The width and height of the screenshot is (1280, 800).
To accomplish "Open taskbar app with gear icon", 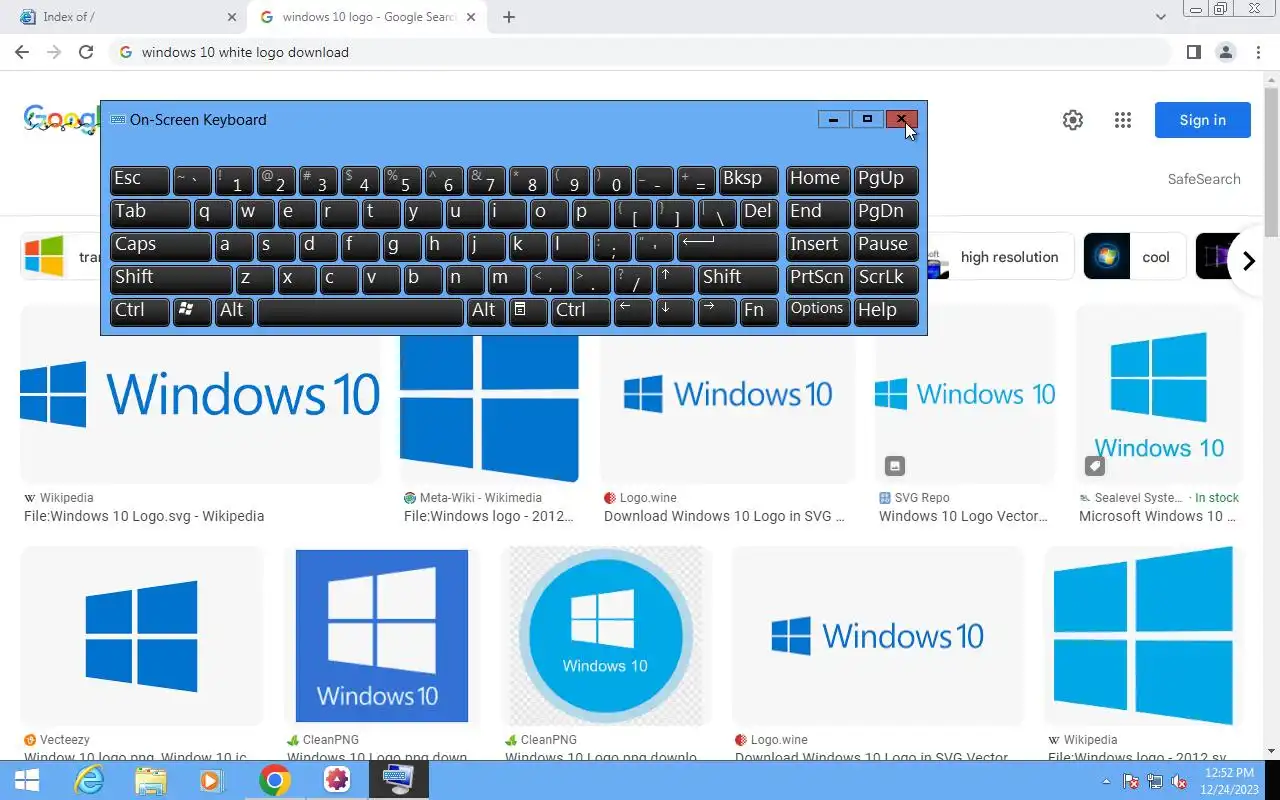I will 337,780.
